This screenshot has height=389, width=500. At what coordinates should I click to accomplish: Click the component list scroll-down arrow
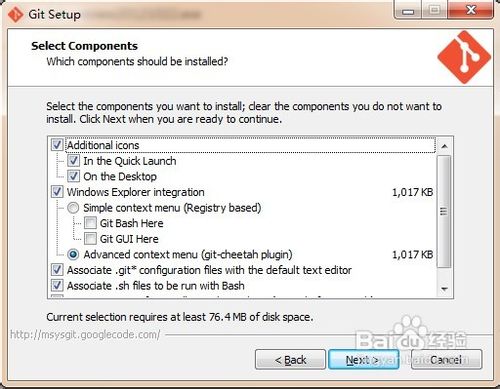444,289
